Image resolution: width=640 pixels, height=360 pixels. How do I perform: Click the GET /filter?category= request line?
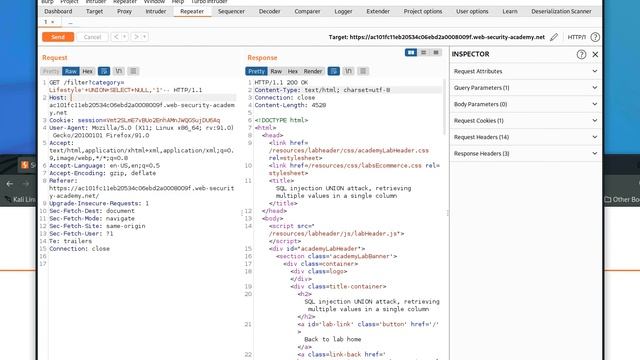point(125,86)
